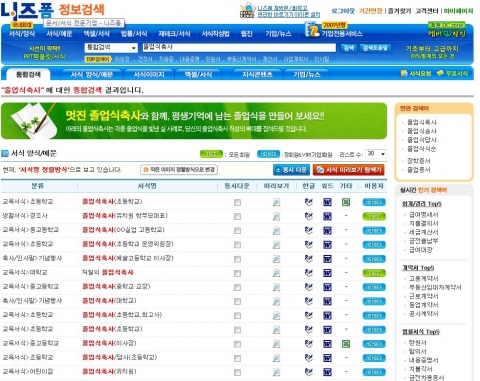Viewport: 480px width, 381px height.
Task: Switch to the 지식콘텐츠 tab
Action: pos(257,74)
